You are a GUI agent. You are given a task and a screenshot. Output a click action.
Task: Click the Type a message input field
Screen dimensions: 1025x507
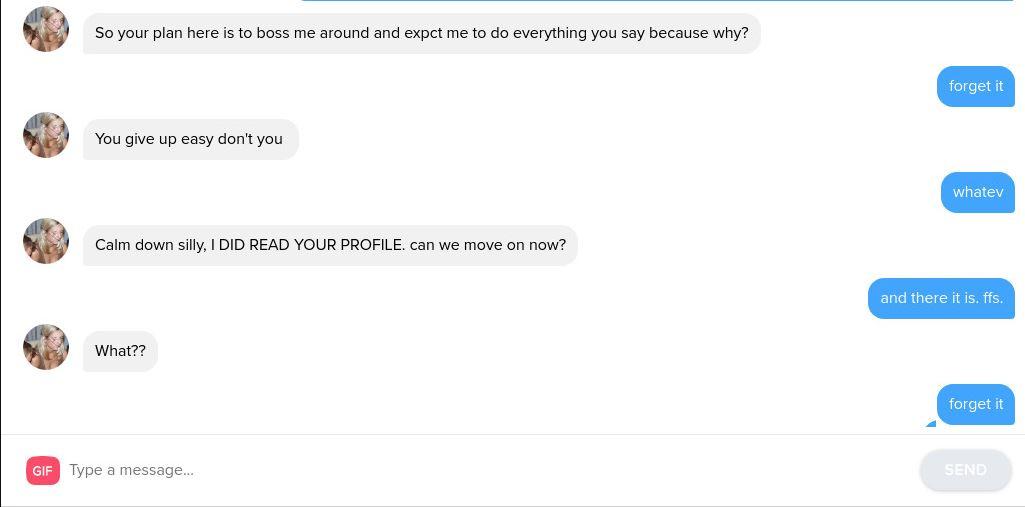click(x=490, y=470)
